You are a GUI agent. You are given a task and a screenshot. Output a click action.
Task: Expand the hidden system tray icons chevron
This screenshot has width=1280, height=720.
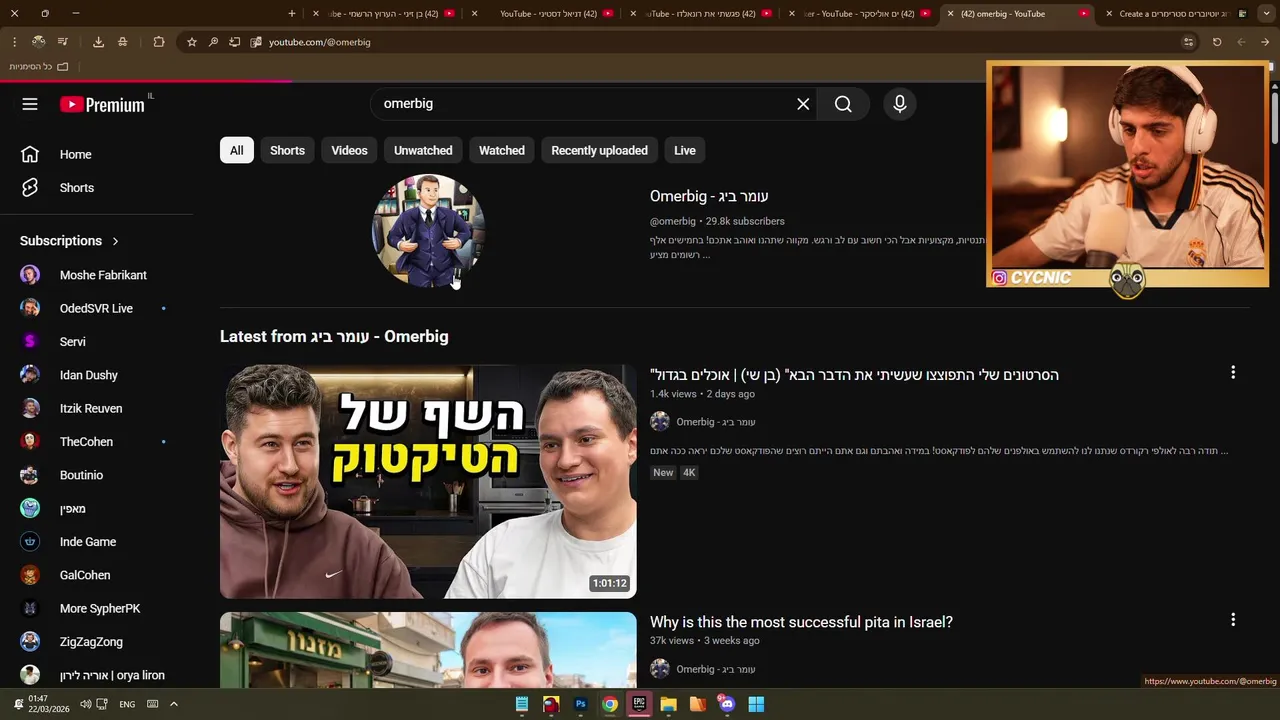coord(173,704)
